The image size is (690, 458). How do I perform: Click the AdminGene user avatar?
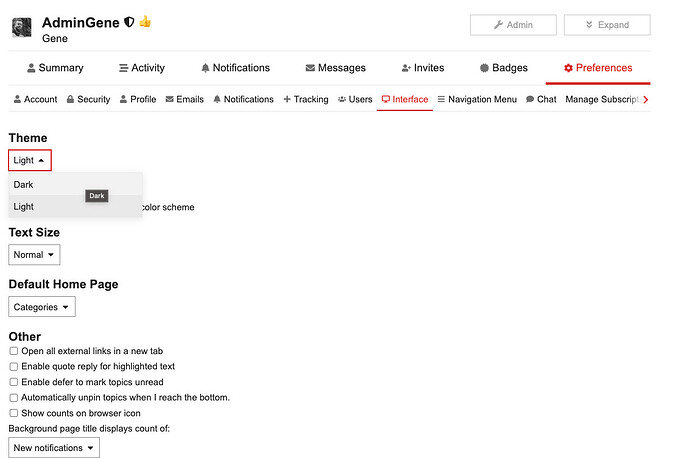[x=21, y=27]
